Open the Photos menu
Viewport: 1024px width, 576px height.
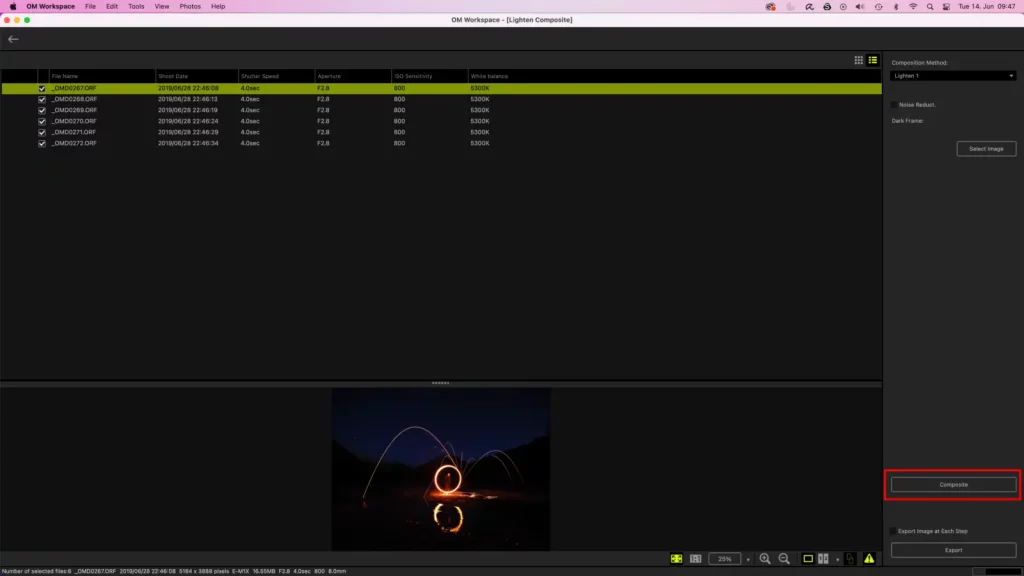coord(190,6)
